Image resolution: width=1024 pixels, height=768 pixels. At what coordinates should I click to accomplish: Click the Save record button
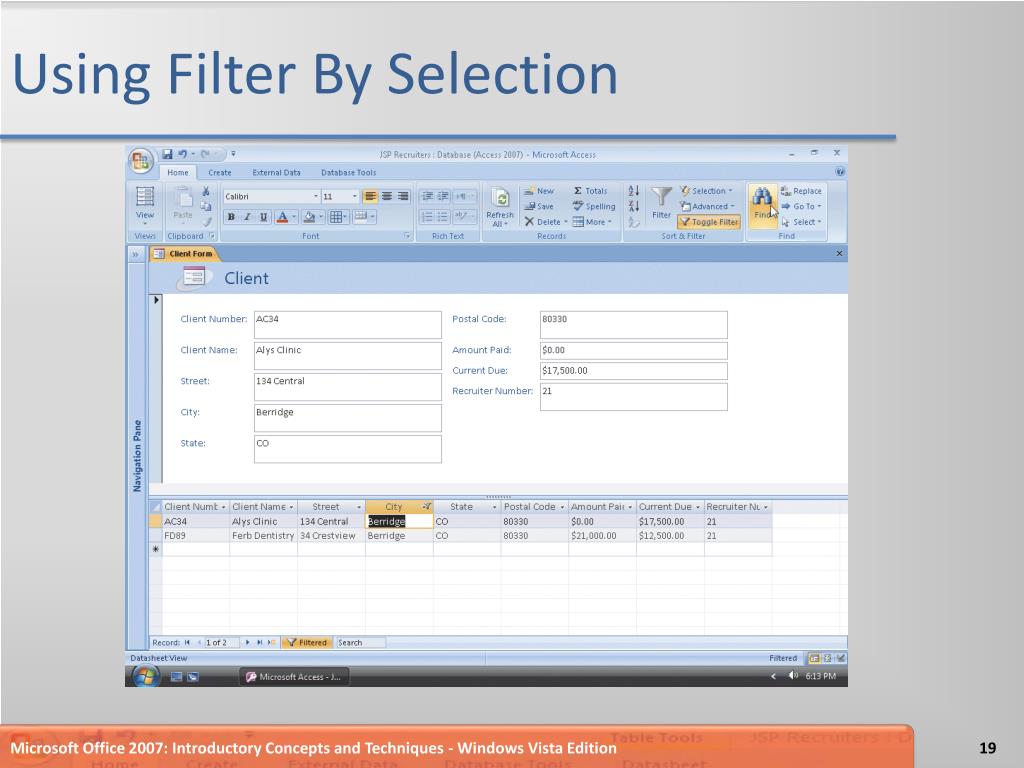point(539,206)
